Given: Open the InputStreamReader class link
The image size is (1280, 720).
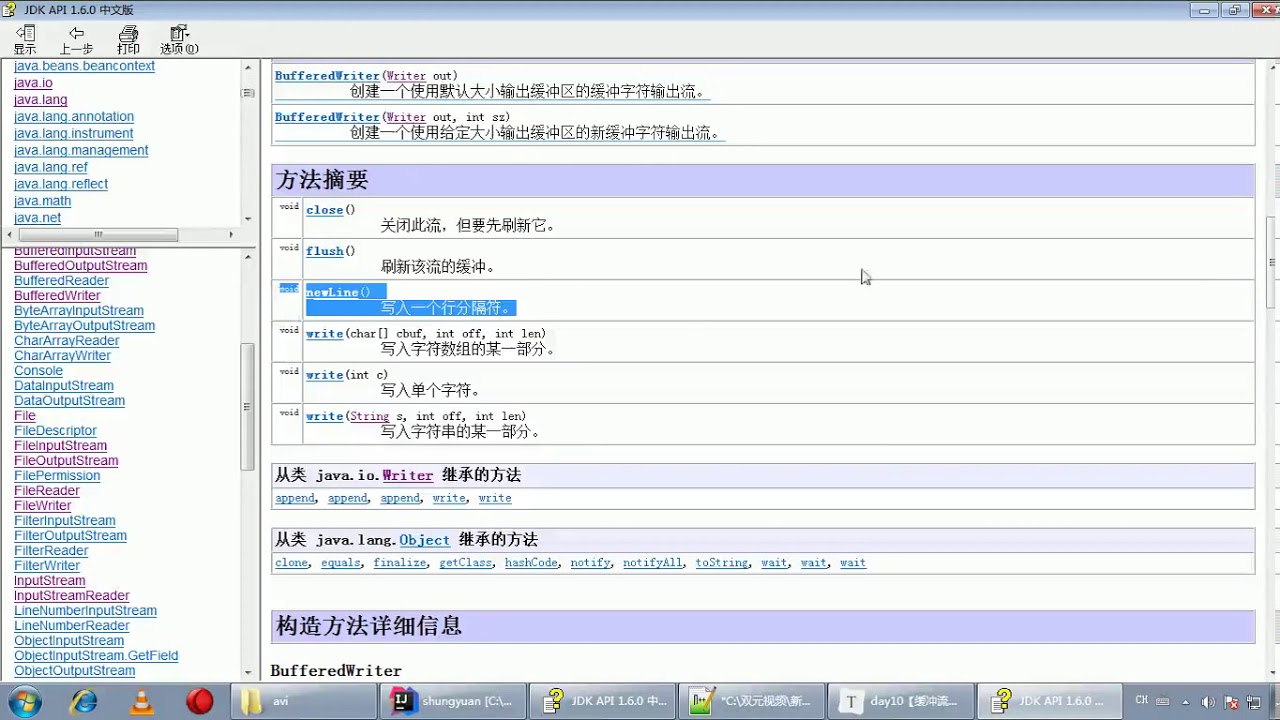Looking at the screenshot, I should pyautogui.click(x=72, y=596).
